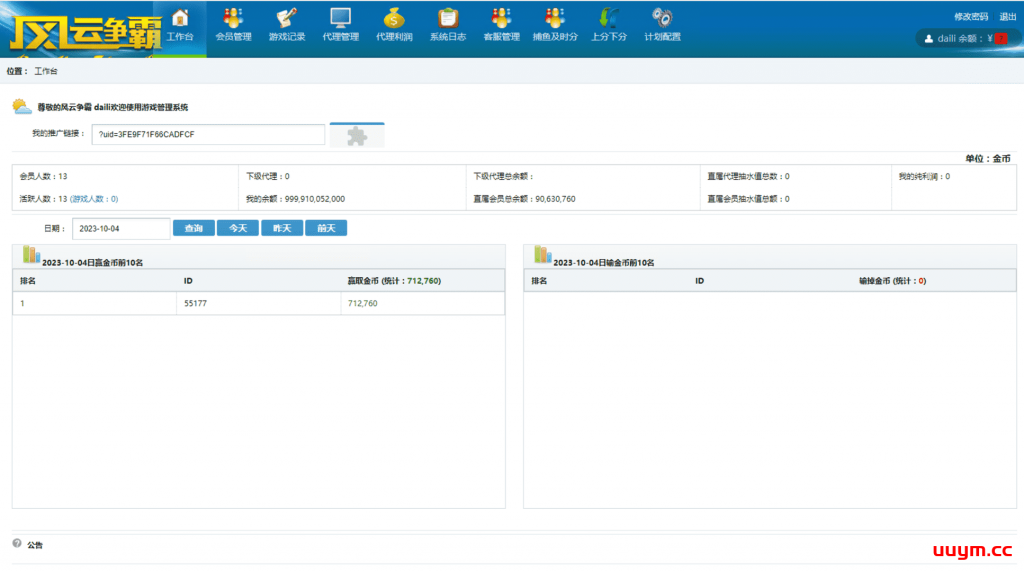Go to 游戏记录 game records
The height and width of the screenshot is (572, 1024).
coord(287,24)
